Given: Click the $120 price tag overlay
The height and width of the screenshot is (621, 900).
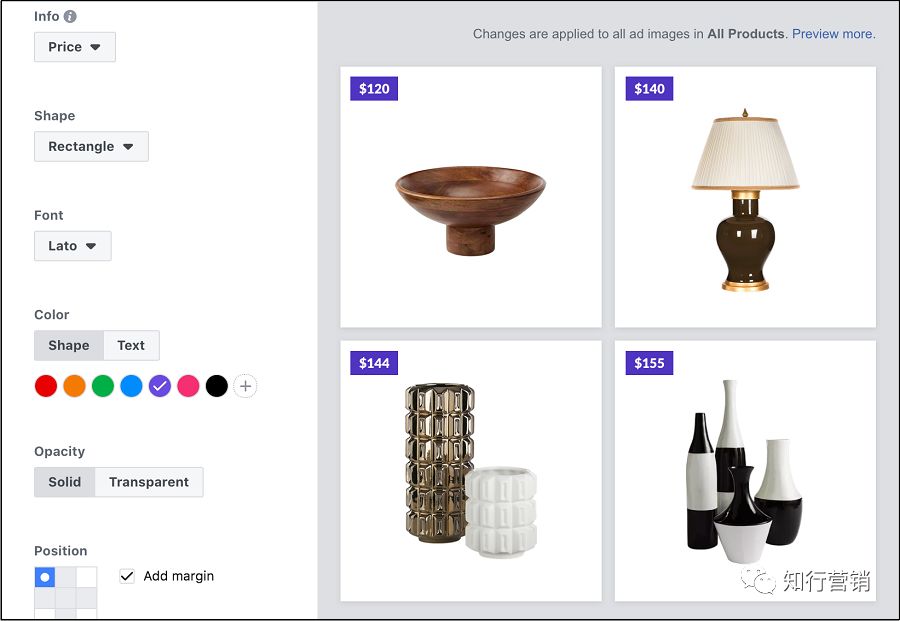Looking at the screenshot, I should pyautogui.click(x=374, y=89).
